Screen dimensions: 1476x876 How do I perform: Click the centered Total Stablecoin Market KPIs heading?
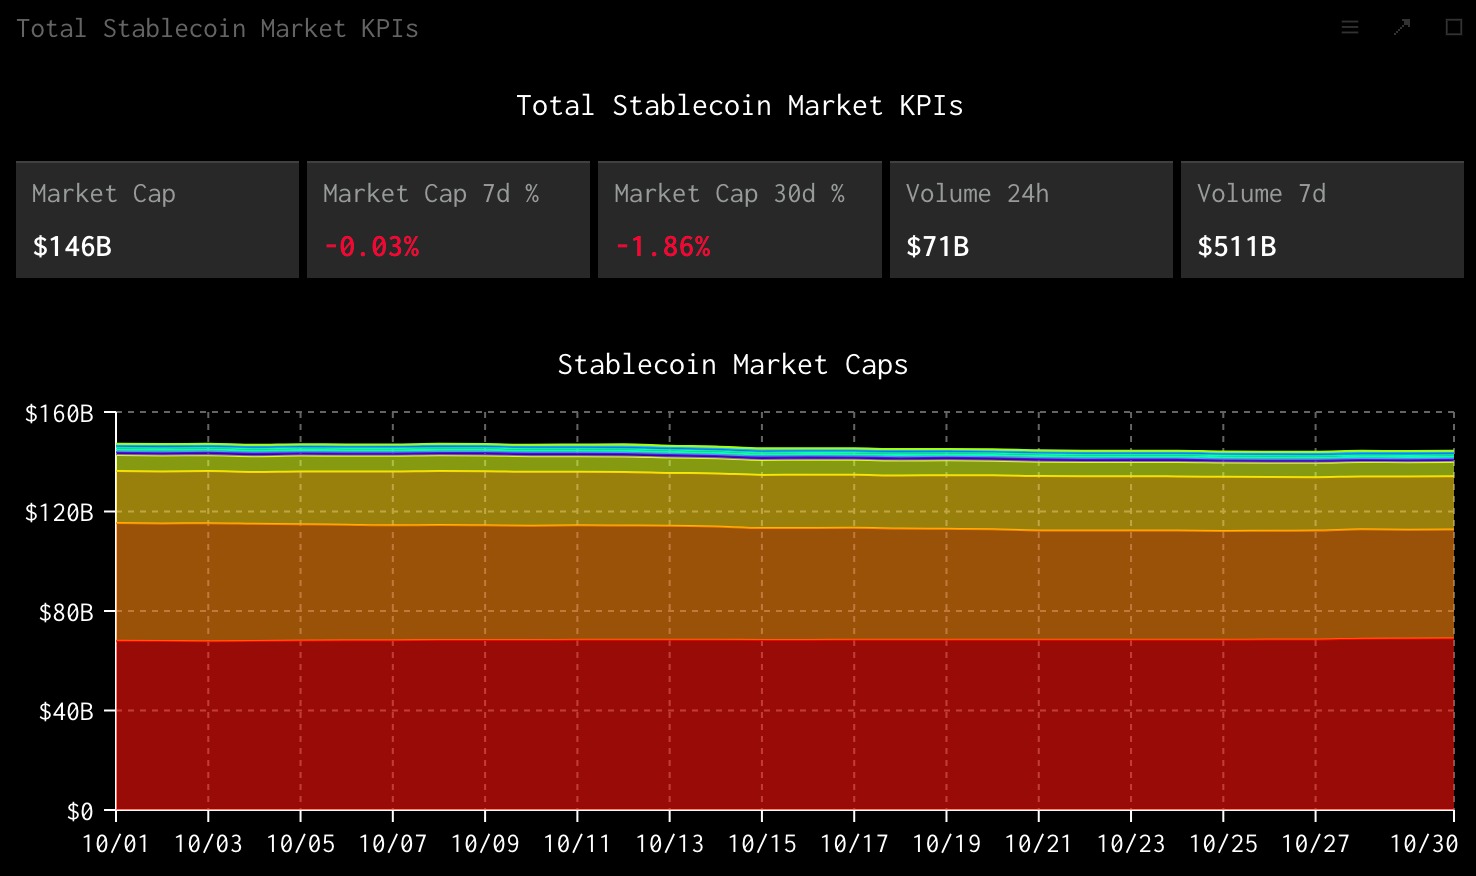click(x=739, y=106)
